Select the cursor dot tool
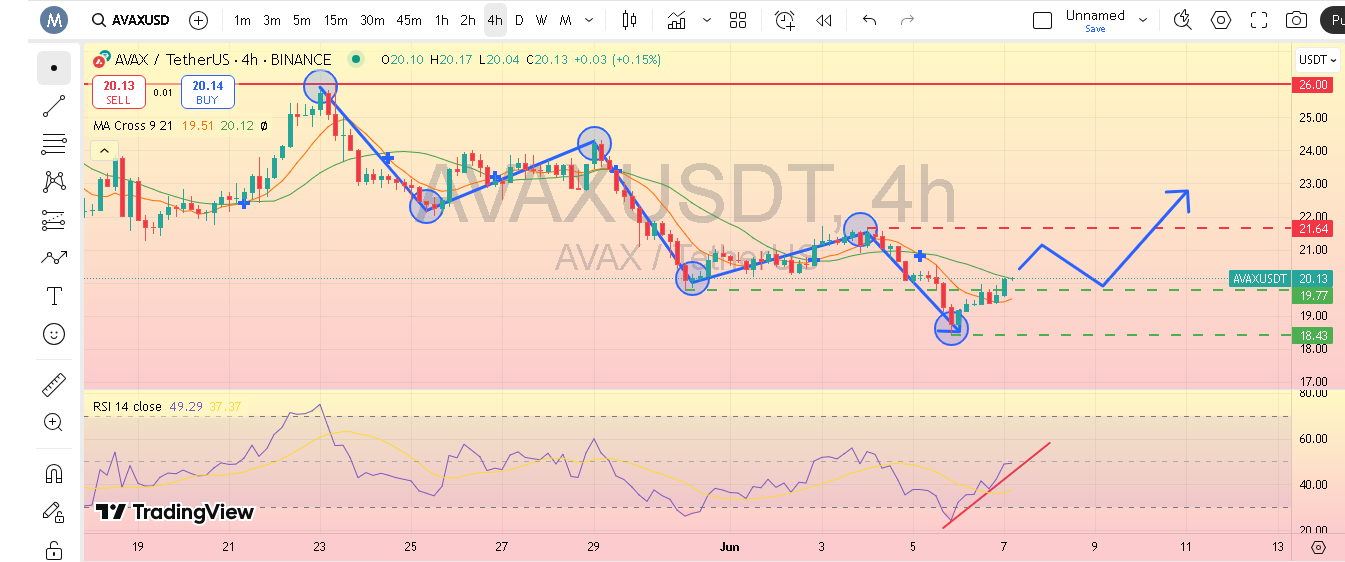 [x=54, y=68]
